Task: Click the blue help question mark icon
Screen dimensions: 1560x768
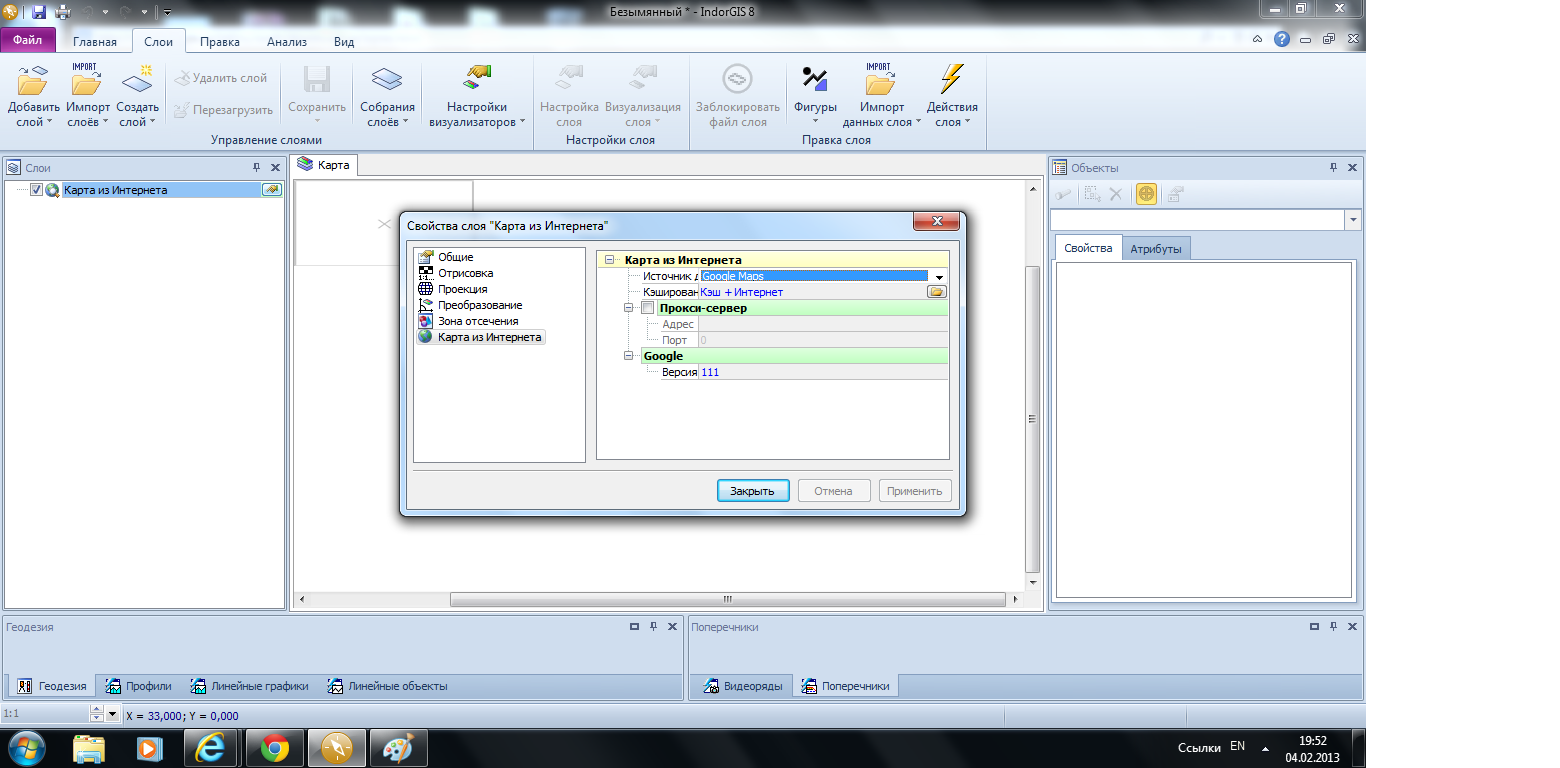Action: (1282, 40)
